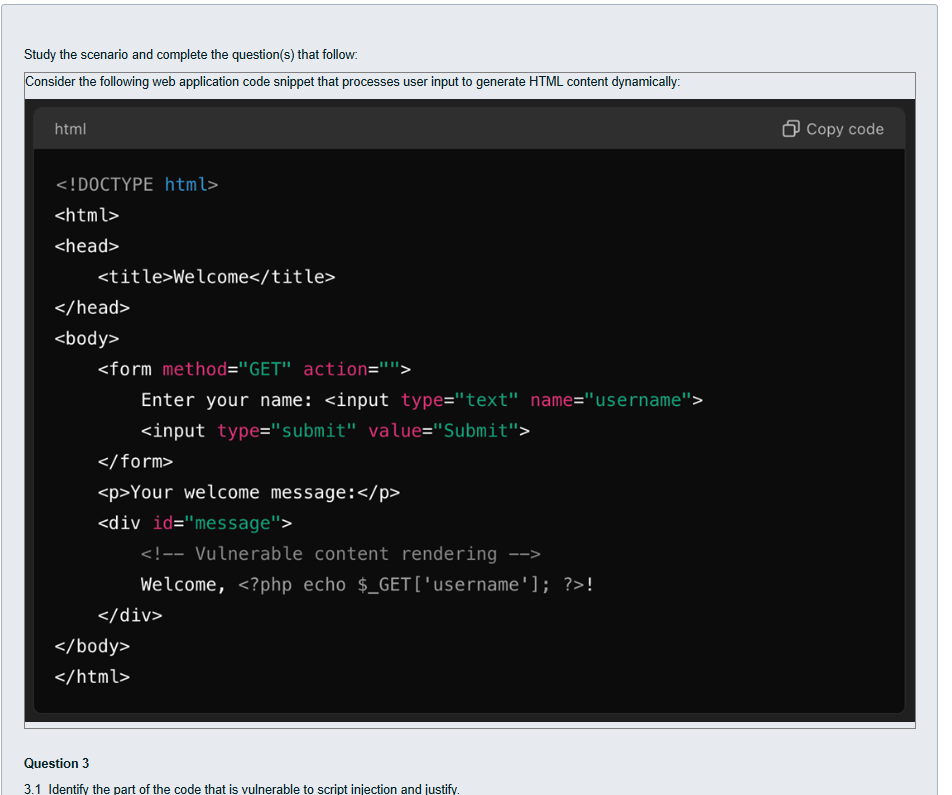Click the 'Copy code' button label
The image size is (952, 795).
845,129
